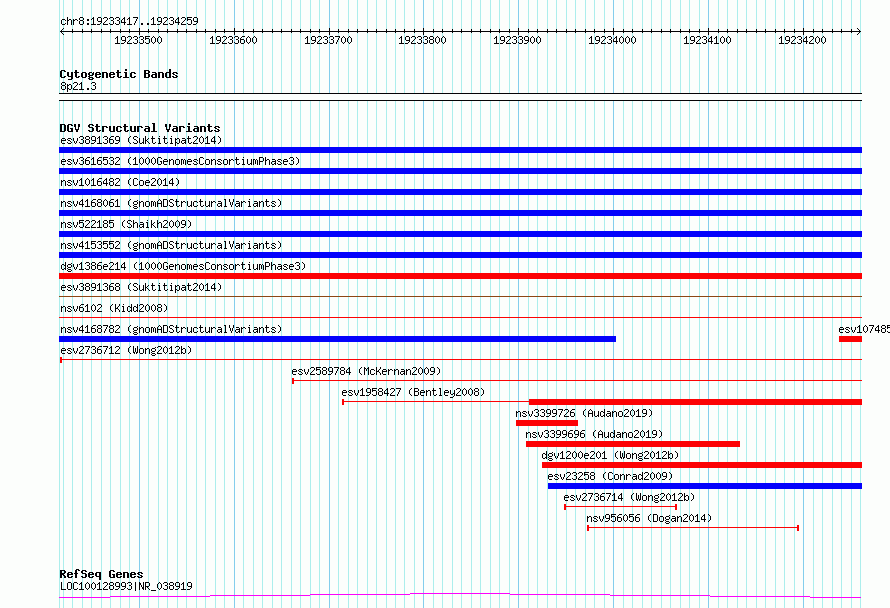
Task: Click the thick red esv1958427 bar
Action: (695, 402)
